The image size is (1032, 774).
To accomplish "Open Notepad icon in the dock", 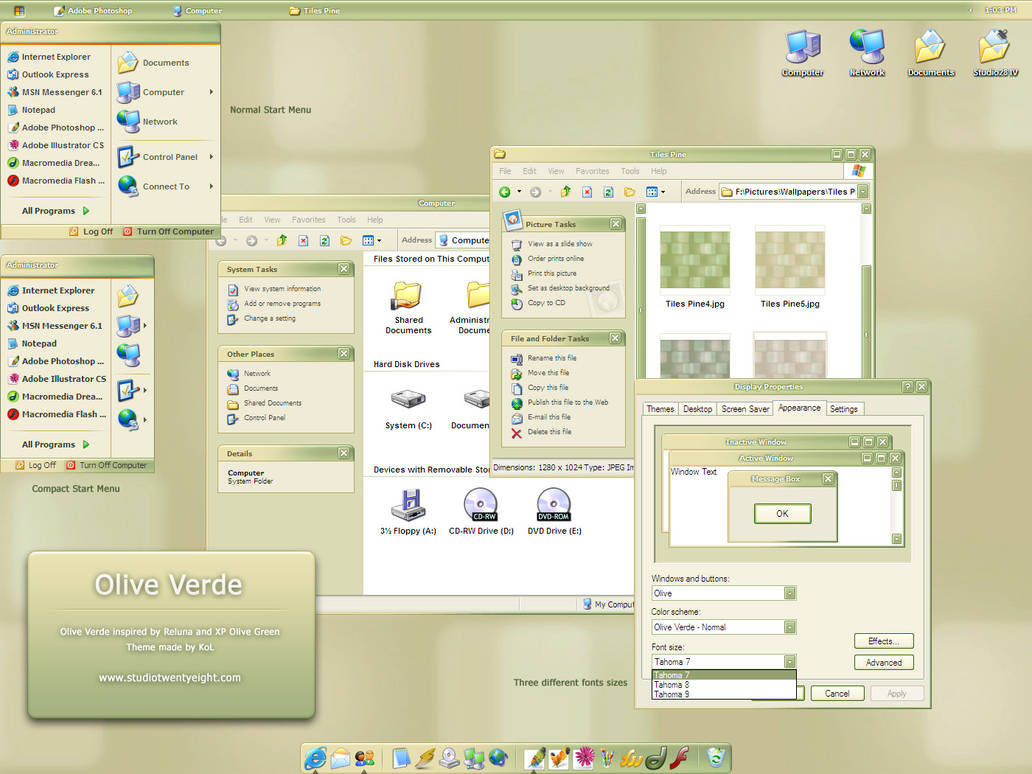I will tap(401, 758).
